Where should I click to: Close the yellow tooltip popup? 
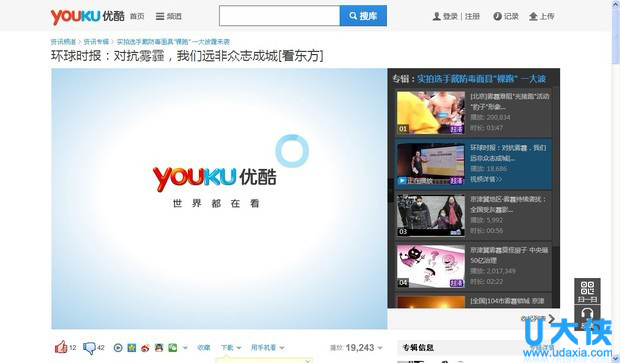pos(308,361)
